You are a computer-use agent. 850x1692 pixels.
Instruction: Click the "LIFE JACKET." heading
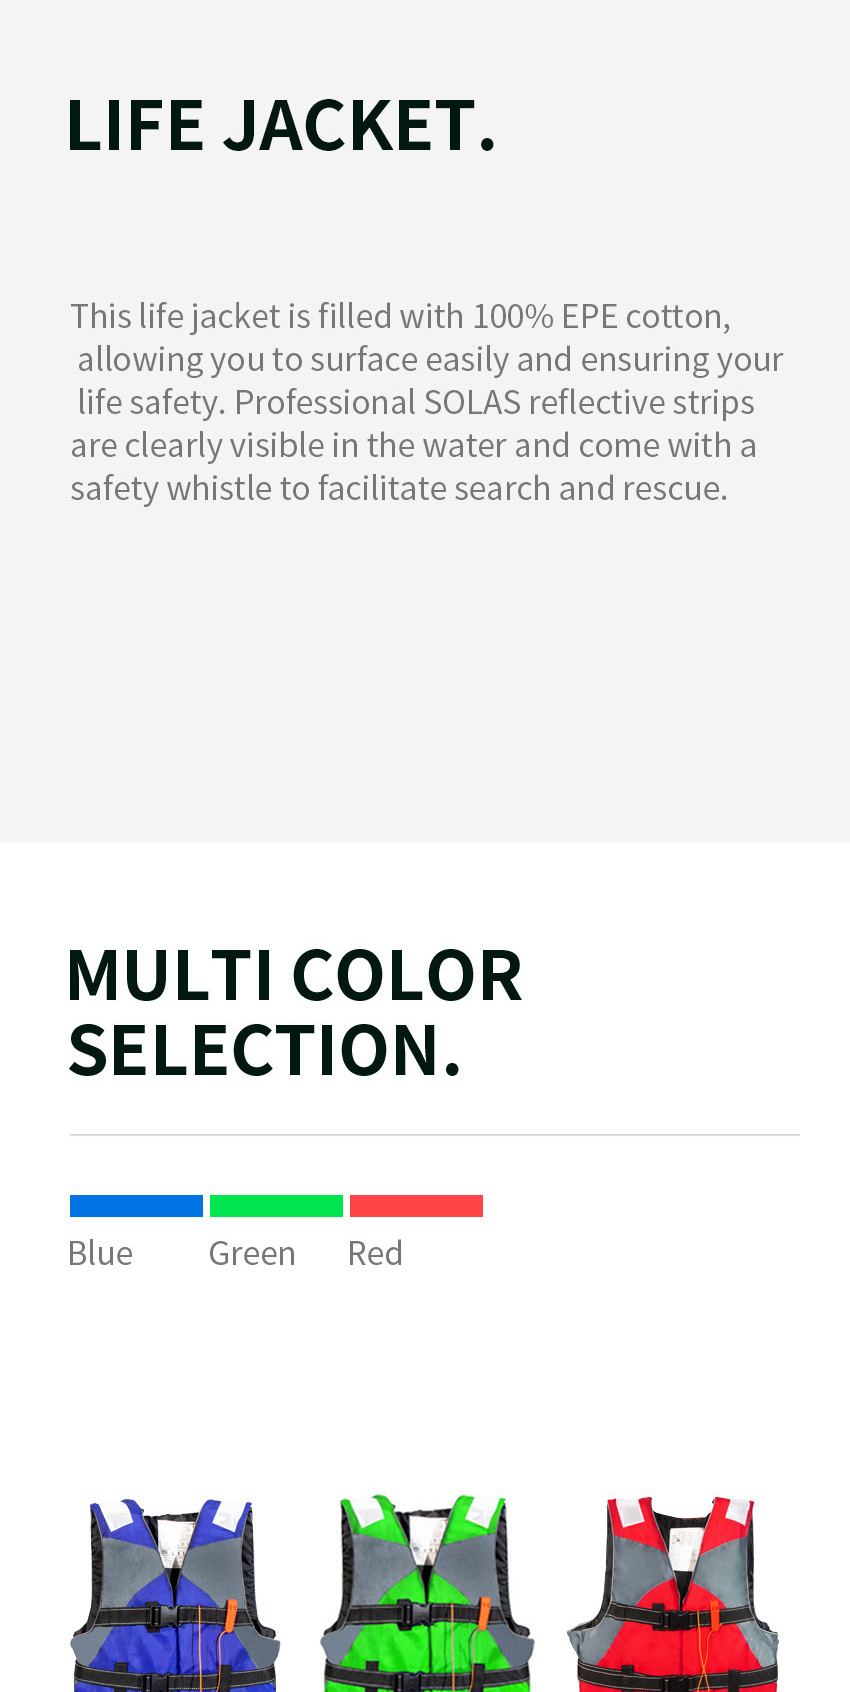(281, 126)
